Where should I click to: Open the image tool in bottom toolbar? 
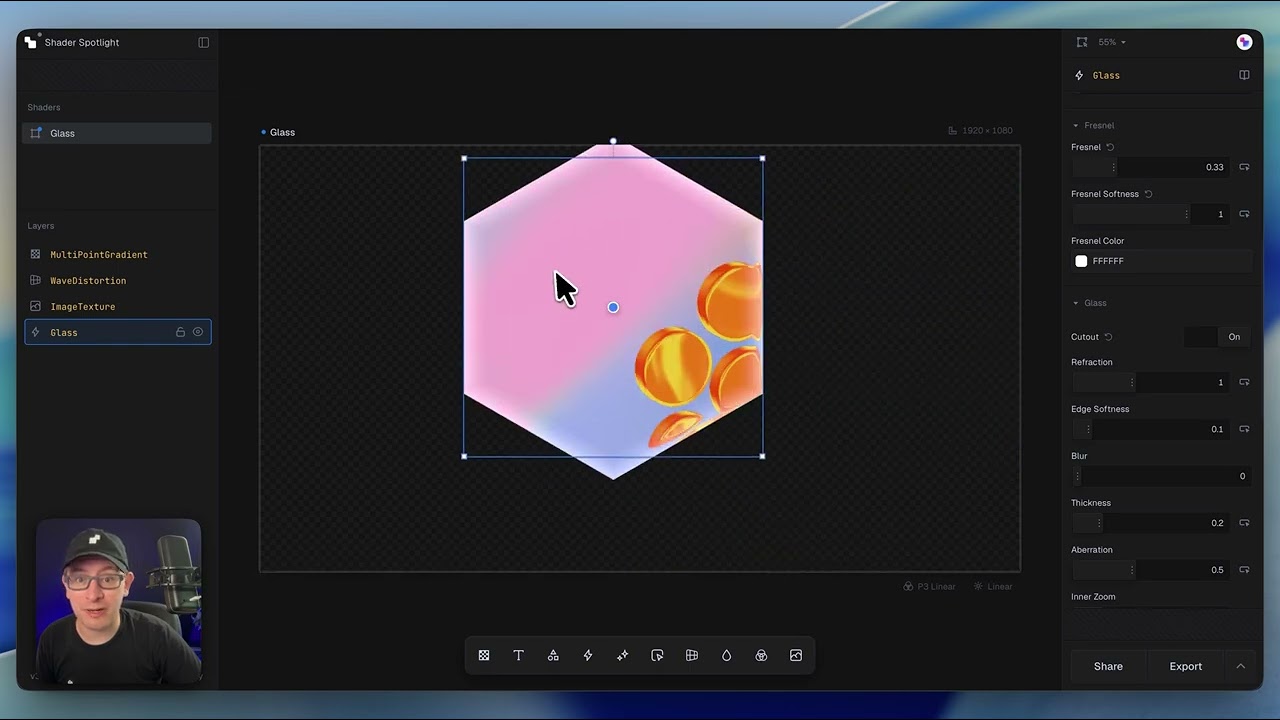796,655
